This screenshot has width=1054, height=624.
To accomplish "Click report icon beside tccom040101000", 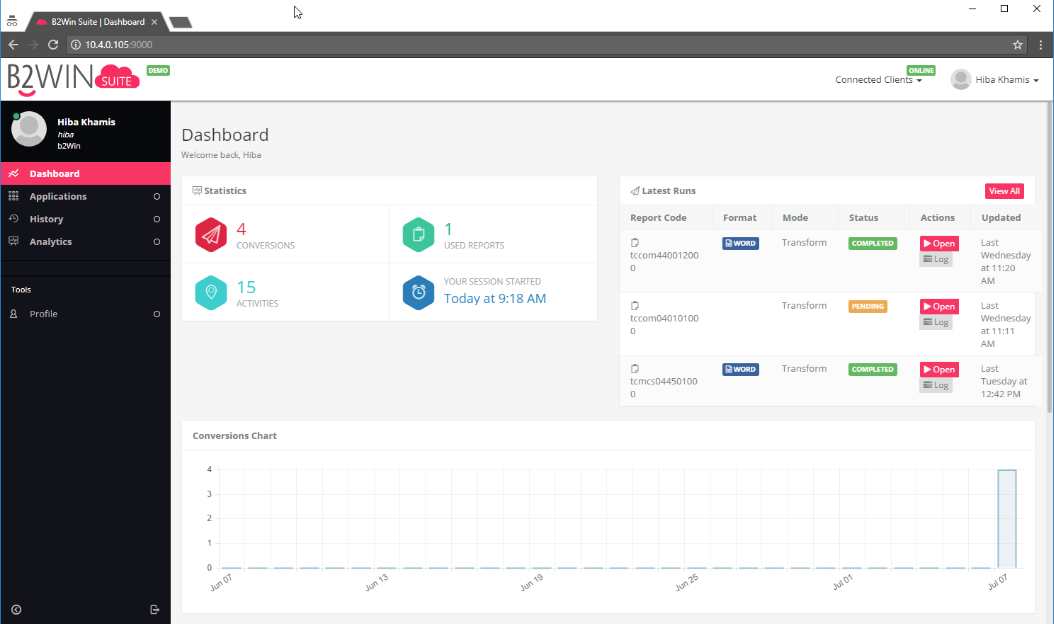I will (635, 306).
